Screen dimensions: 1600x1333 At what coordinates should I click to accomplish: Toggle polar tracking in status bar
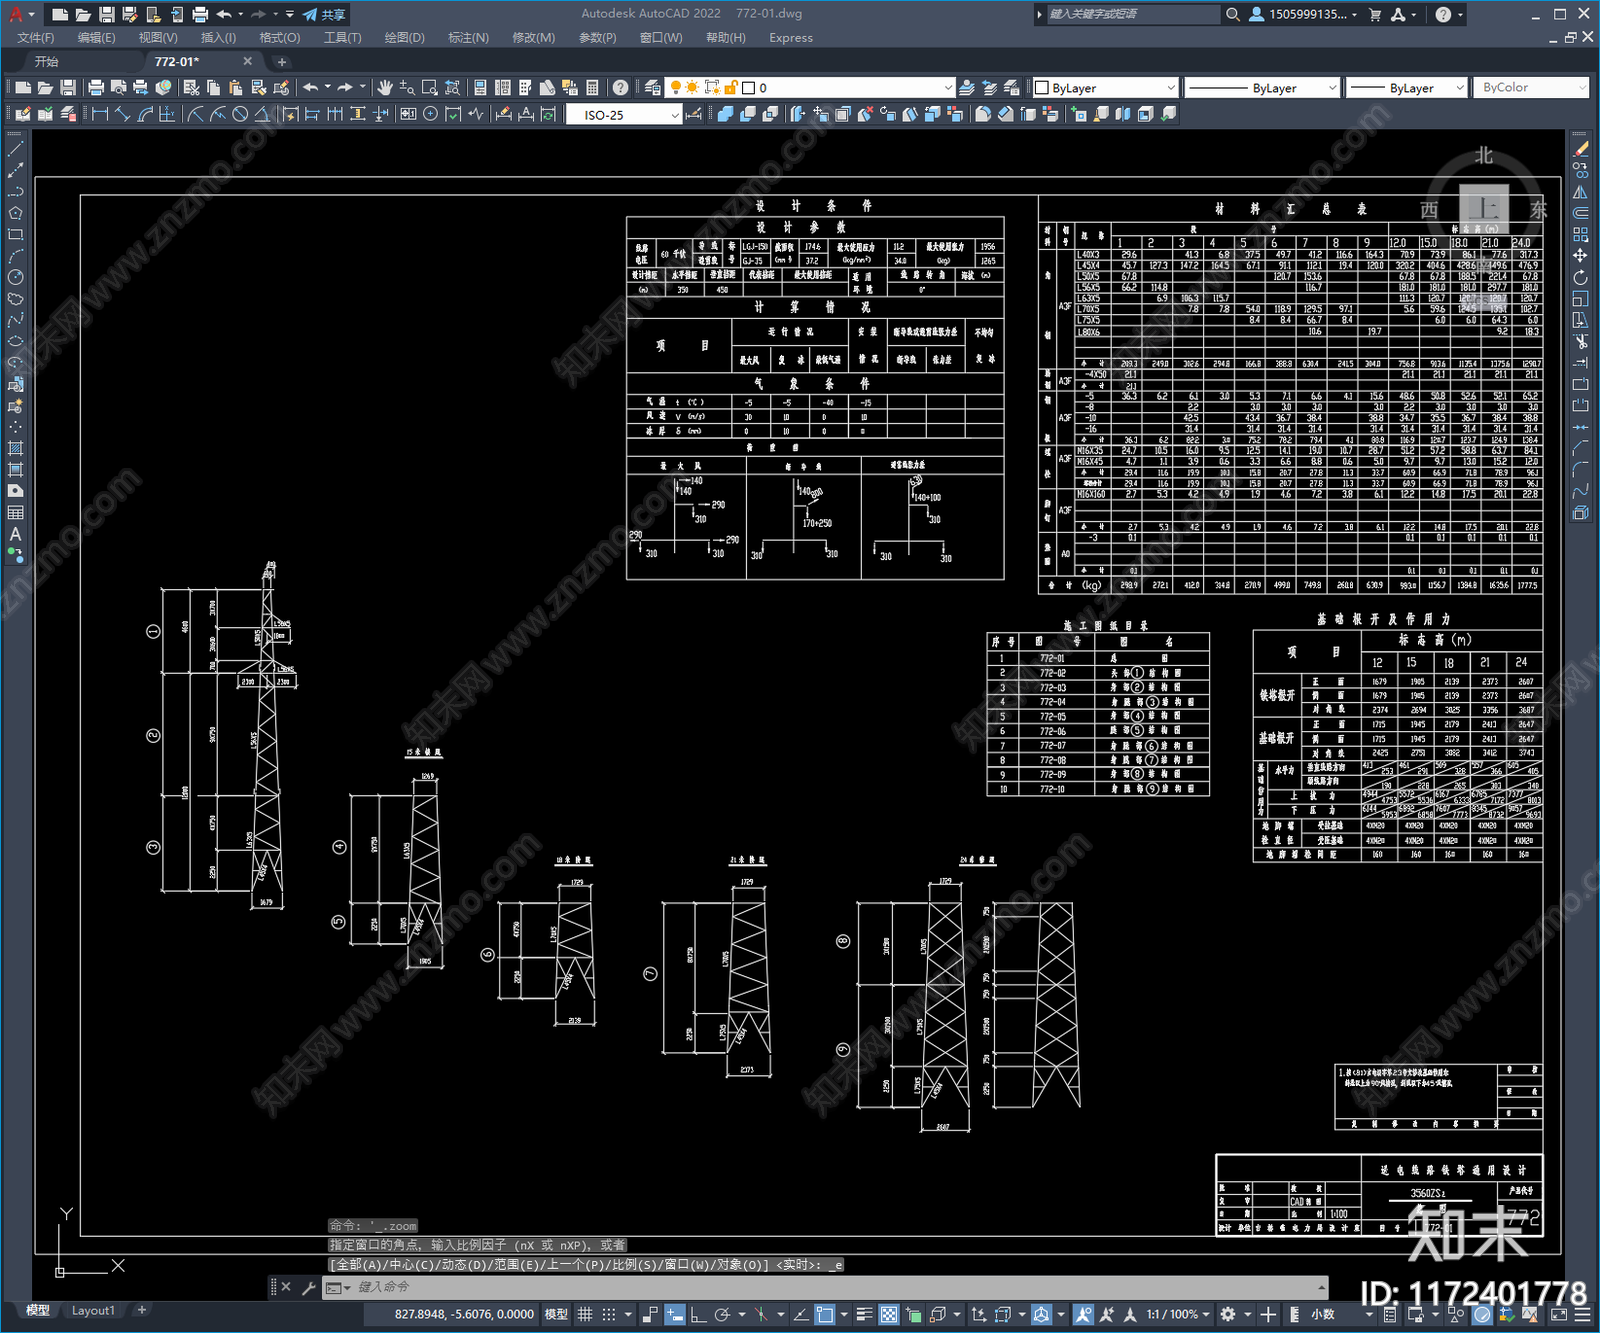click(722, 1314)
